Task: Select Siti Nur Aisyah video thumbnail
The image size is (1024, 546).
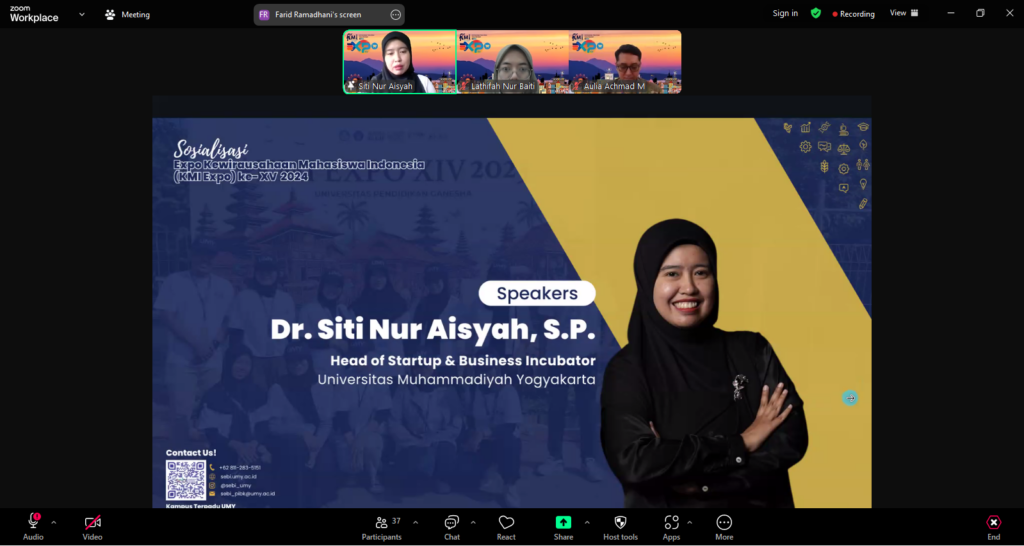Action: click(400, 62)
